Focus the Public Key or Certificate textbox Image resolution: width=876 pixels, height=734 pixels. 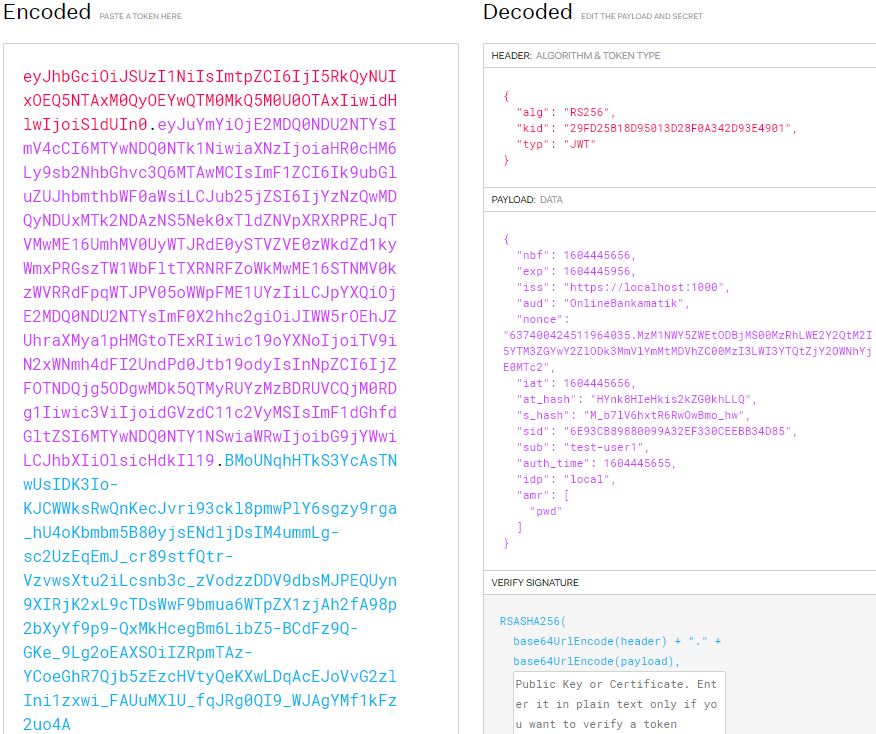619,703
